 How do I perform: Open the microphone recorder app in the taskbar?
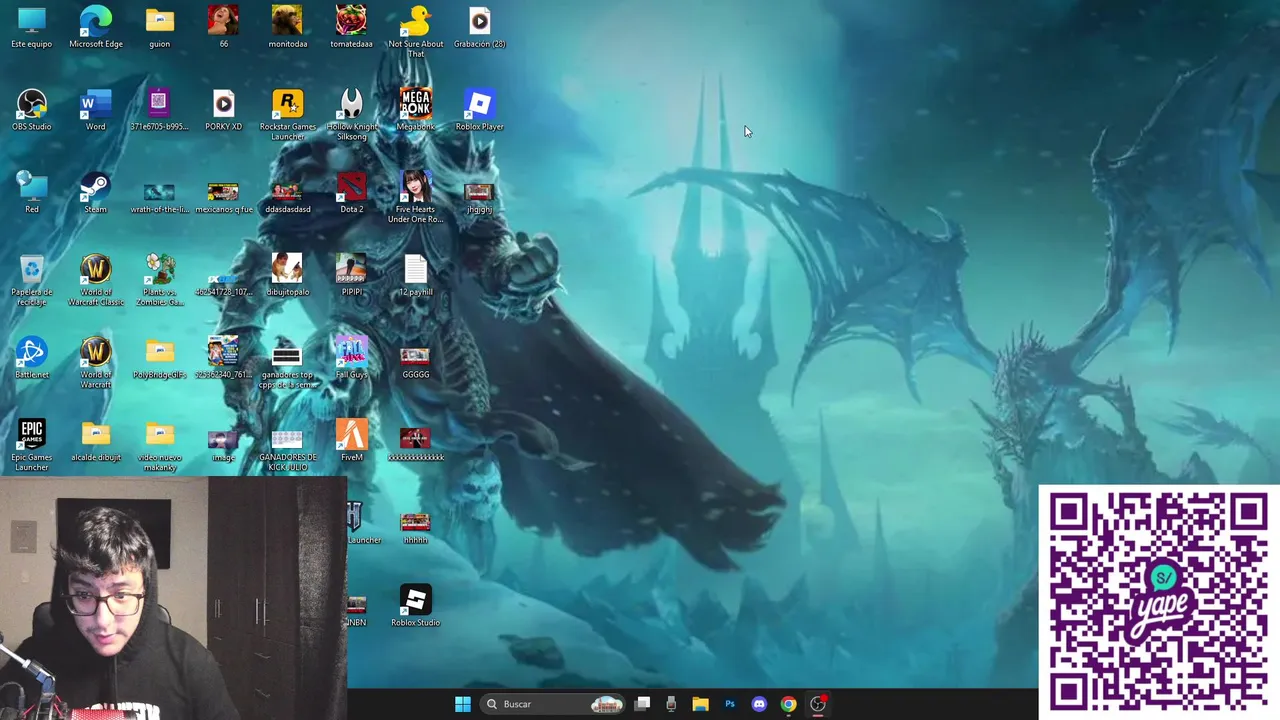pyautogui.click(x=671, y=704)
